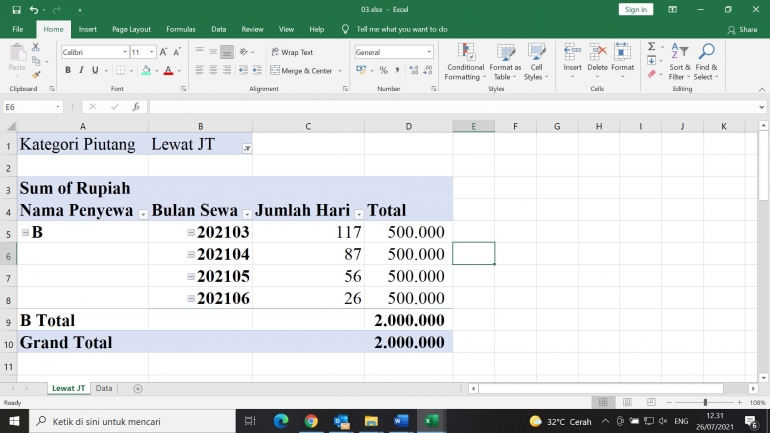
Task: Open the Kategori Piutang filter dropdown
Action: (x=246, y=147)
